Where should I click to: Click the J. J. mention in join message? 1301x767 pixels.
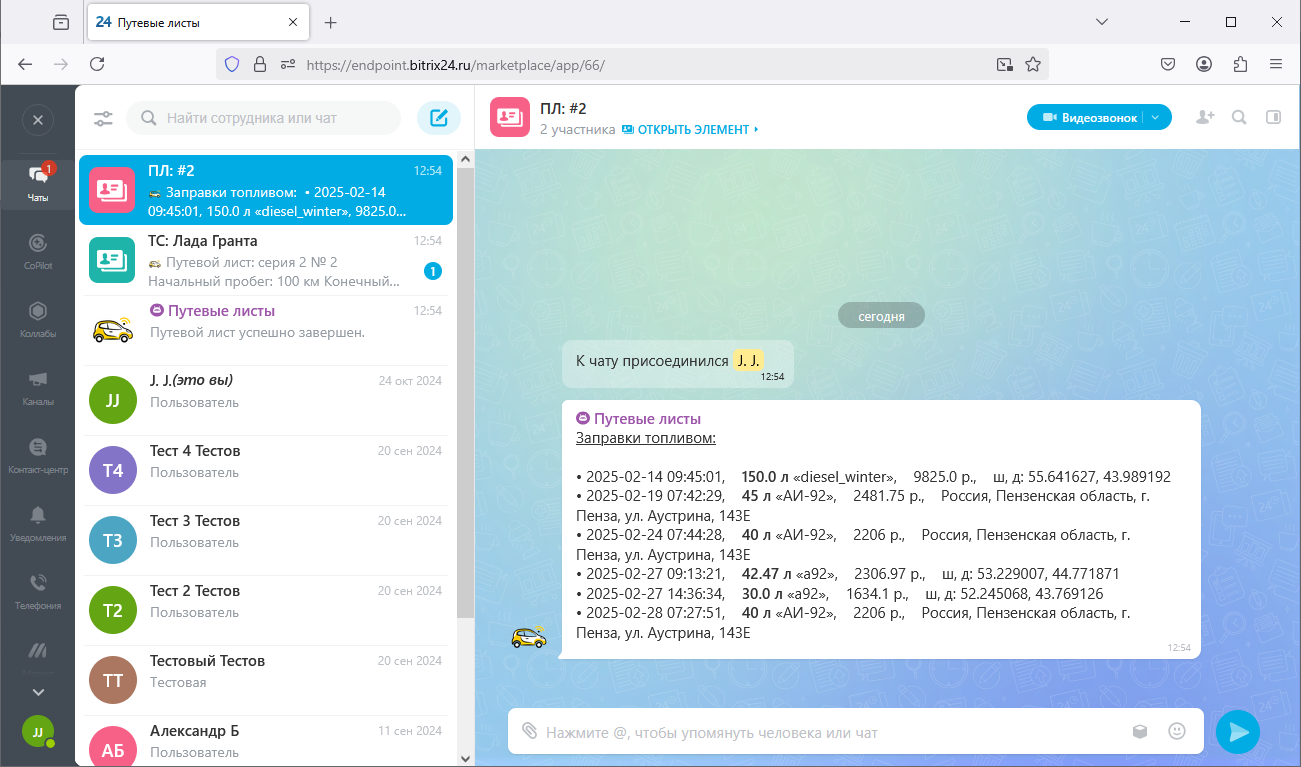coord(748,361)
